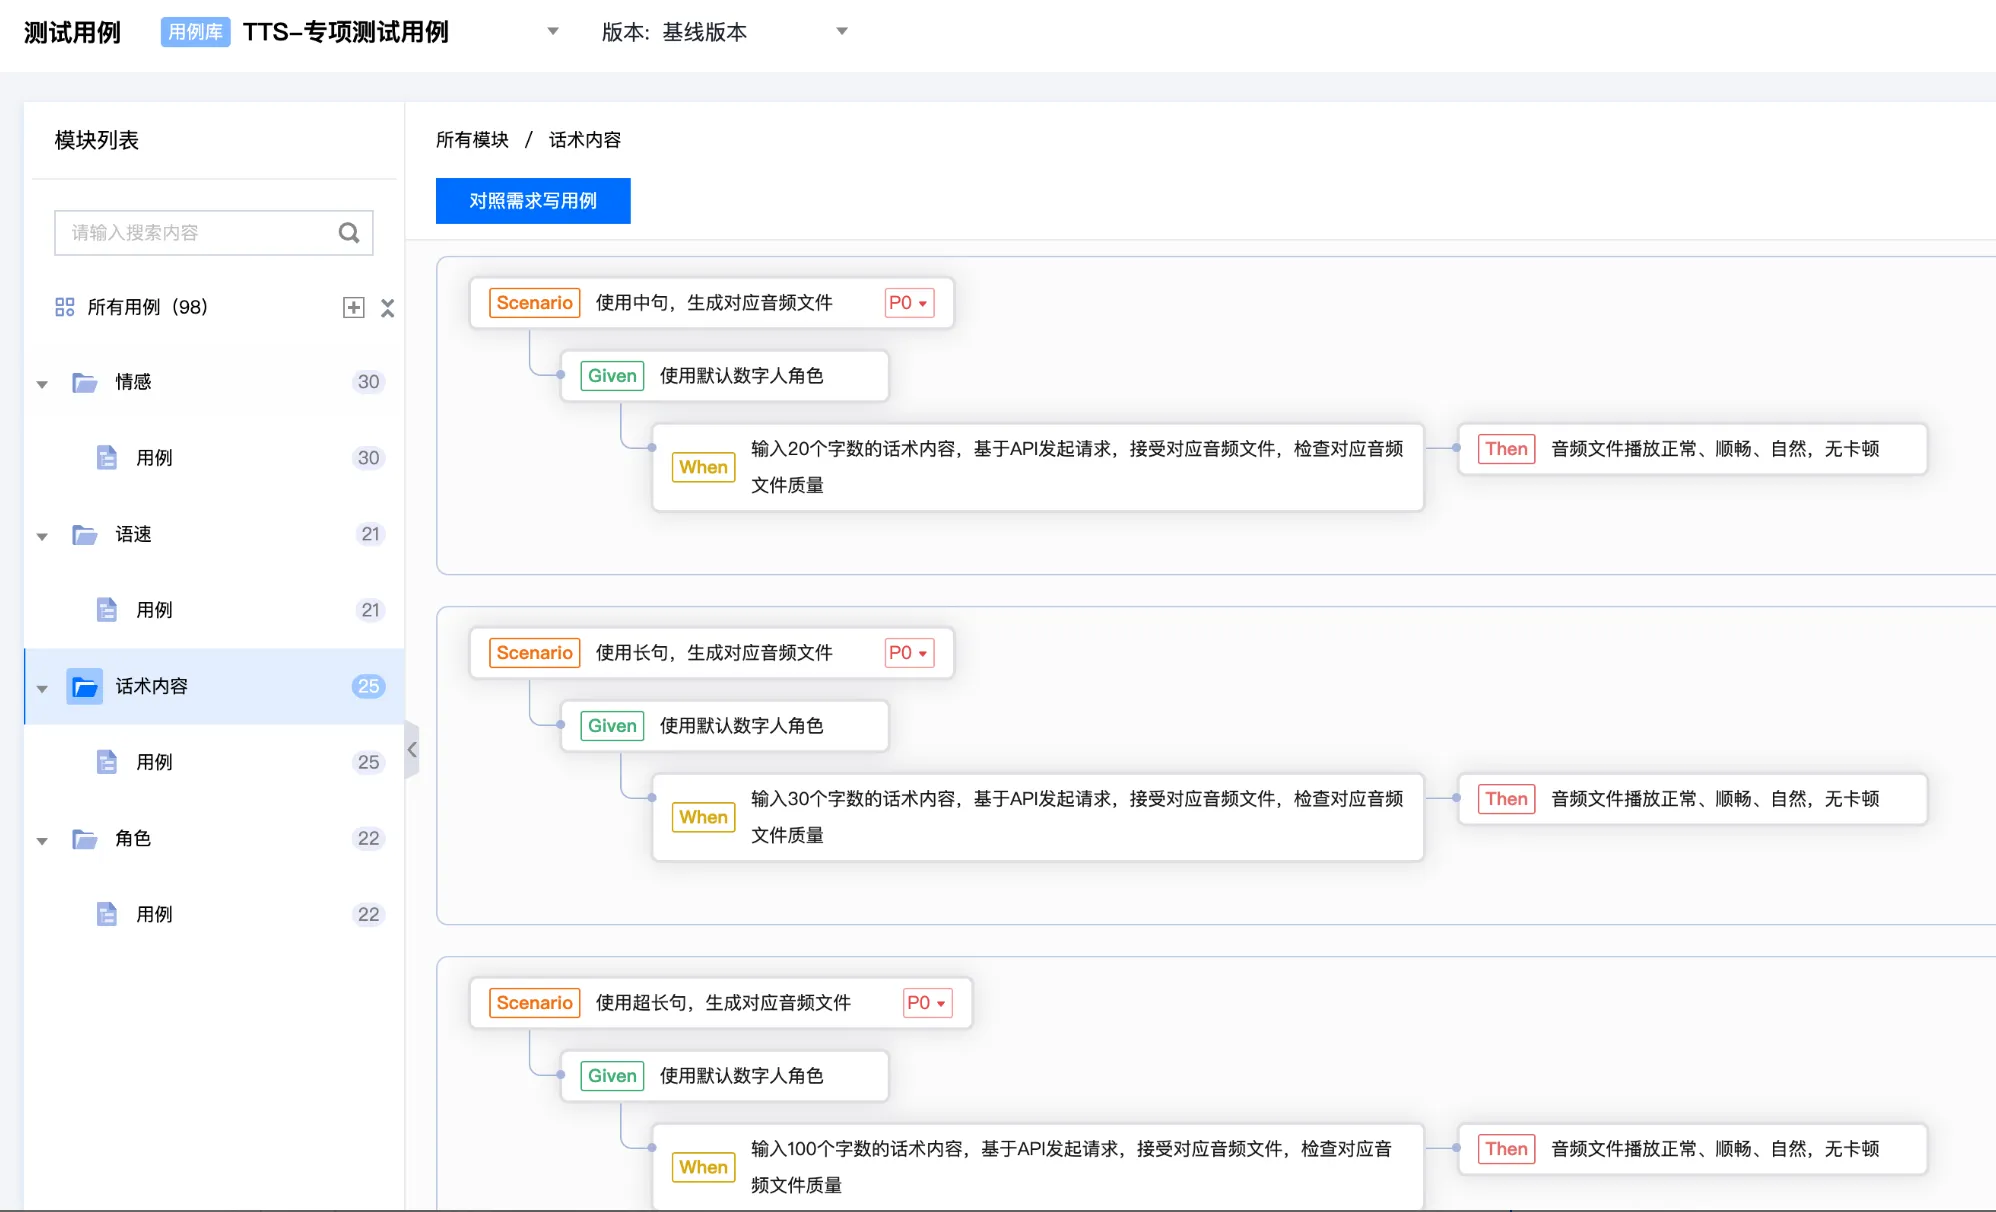Open P0 priority dropdown for 使用超长句 scenario
This screenshot has height=1212, width=1996.
click(x=927, y=1003)
